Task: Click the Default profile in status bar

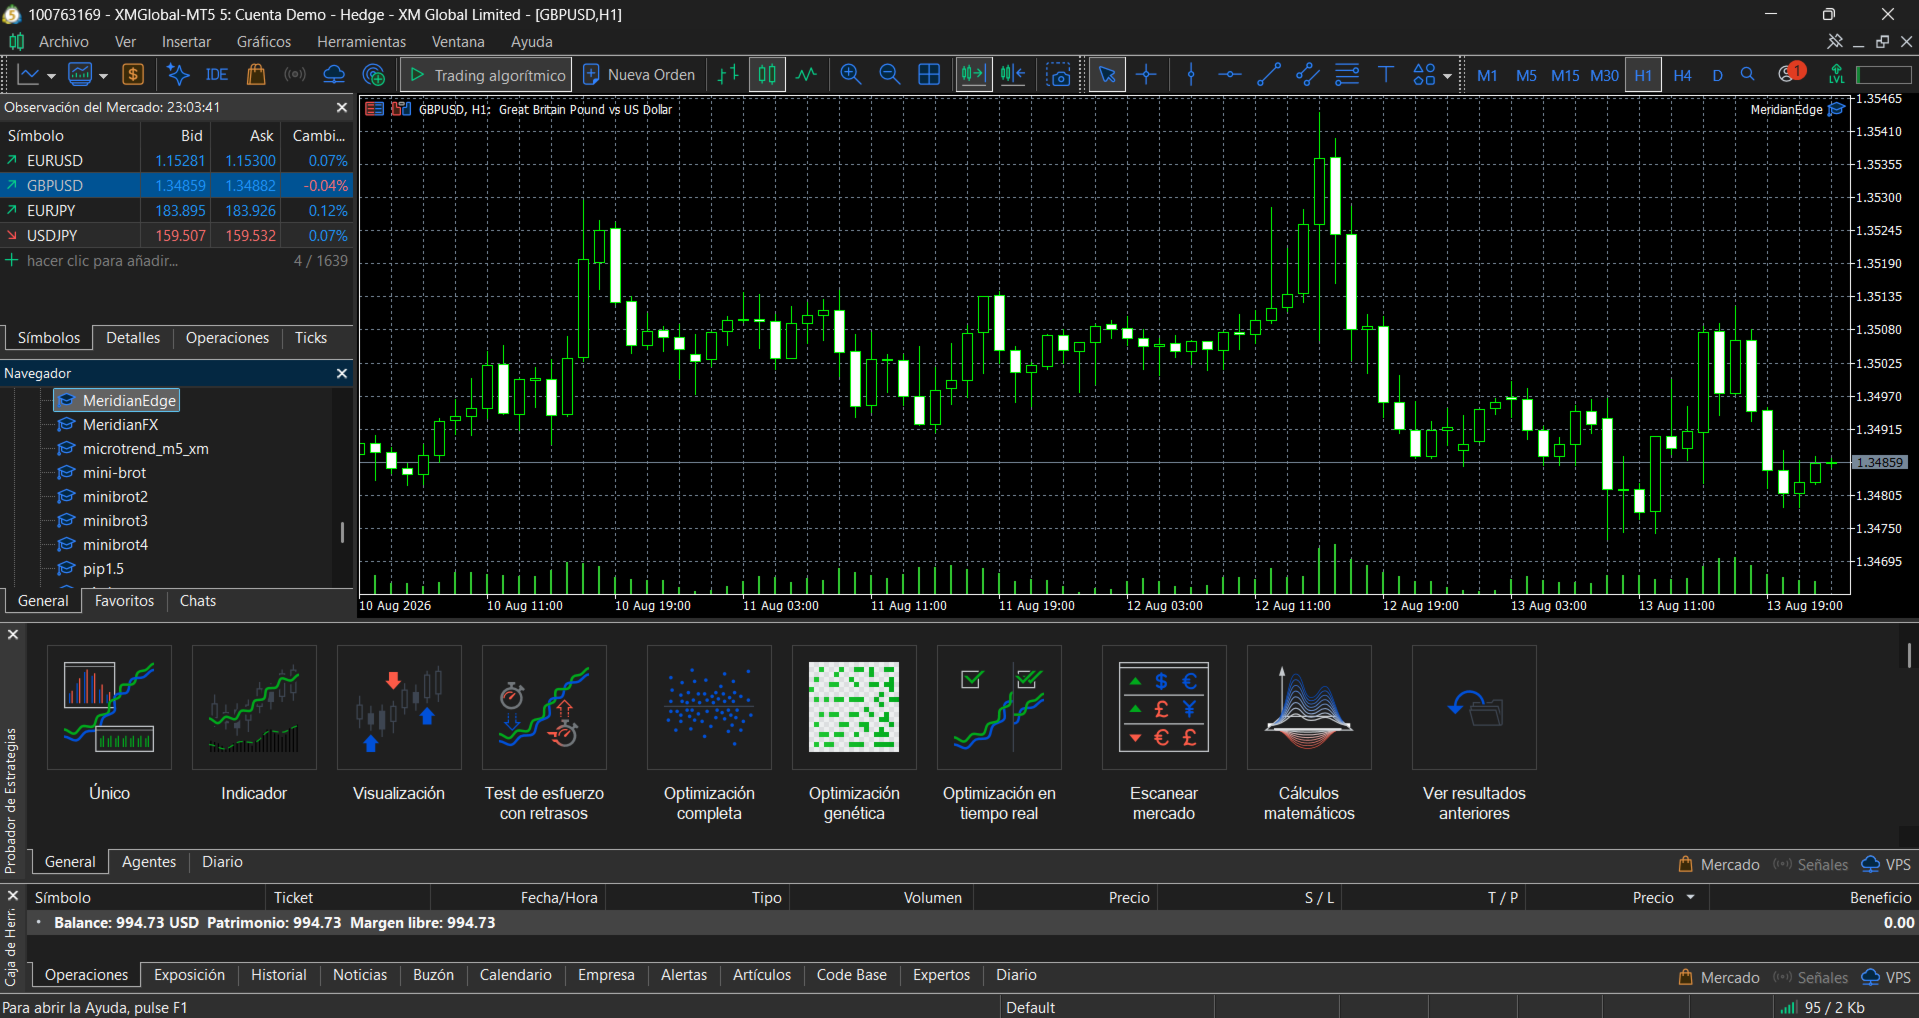Action: [x=1031, y=1008]
